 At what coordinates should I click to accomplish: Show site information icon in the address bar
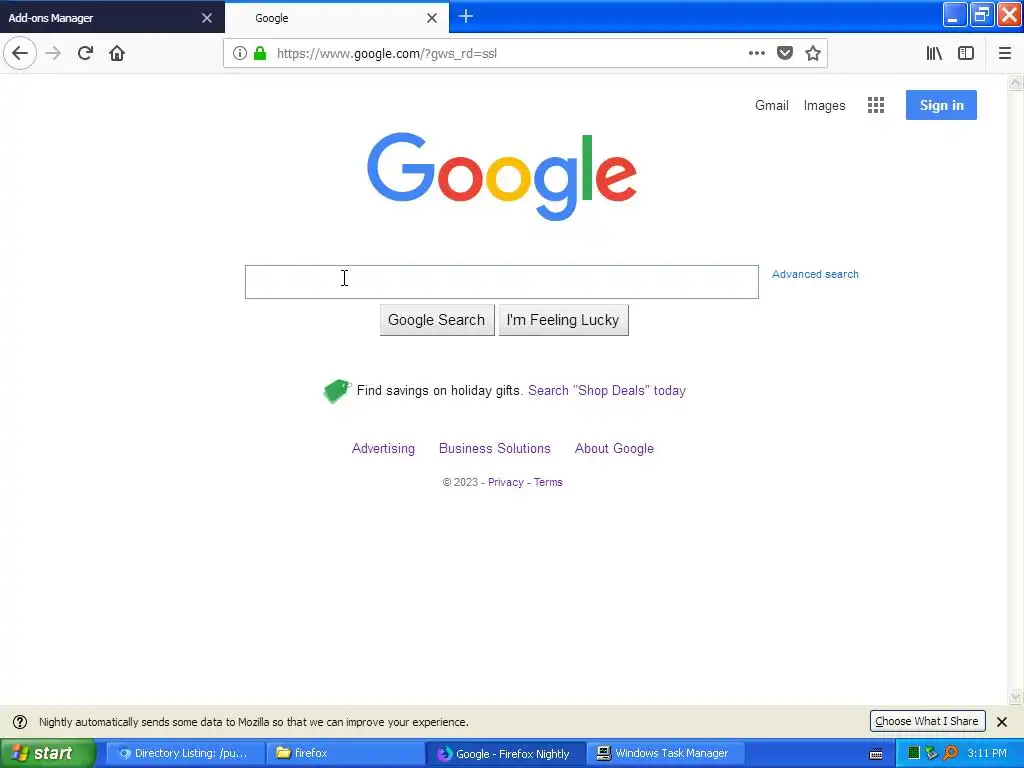240,53
